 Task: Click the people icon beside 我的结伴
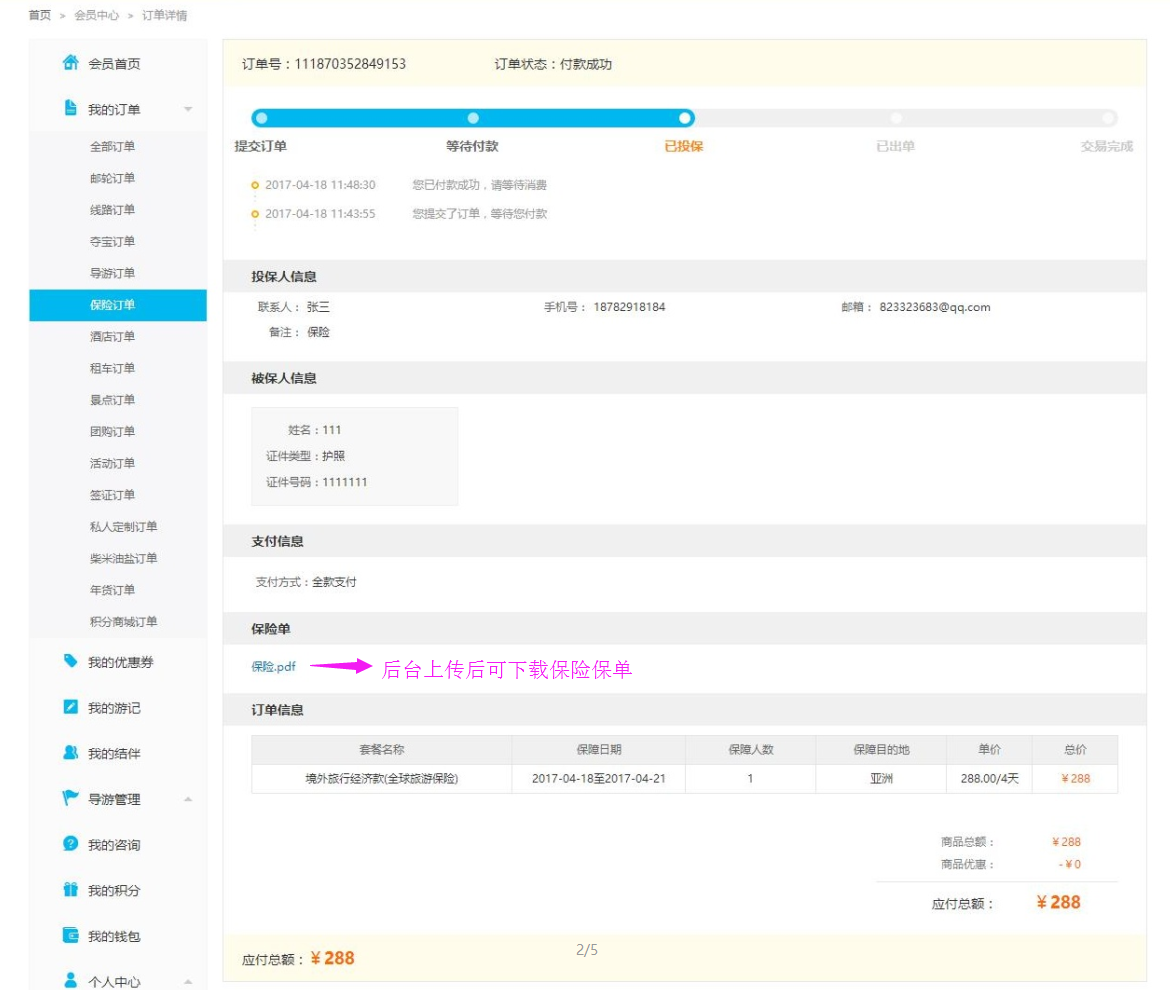[70, 753]
